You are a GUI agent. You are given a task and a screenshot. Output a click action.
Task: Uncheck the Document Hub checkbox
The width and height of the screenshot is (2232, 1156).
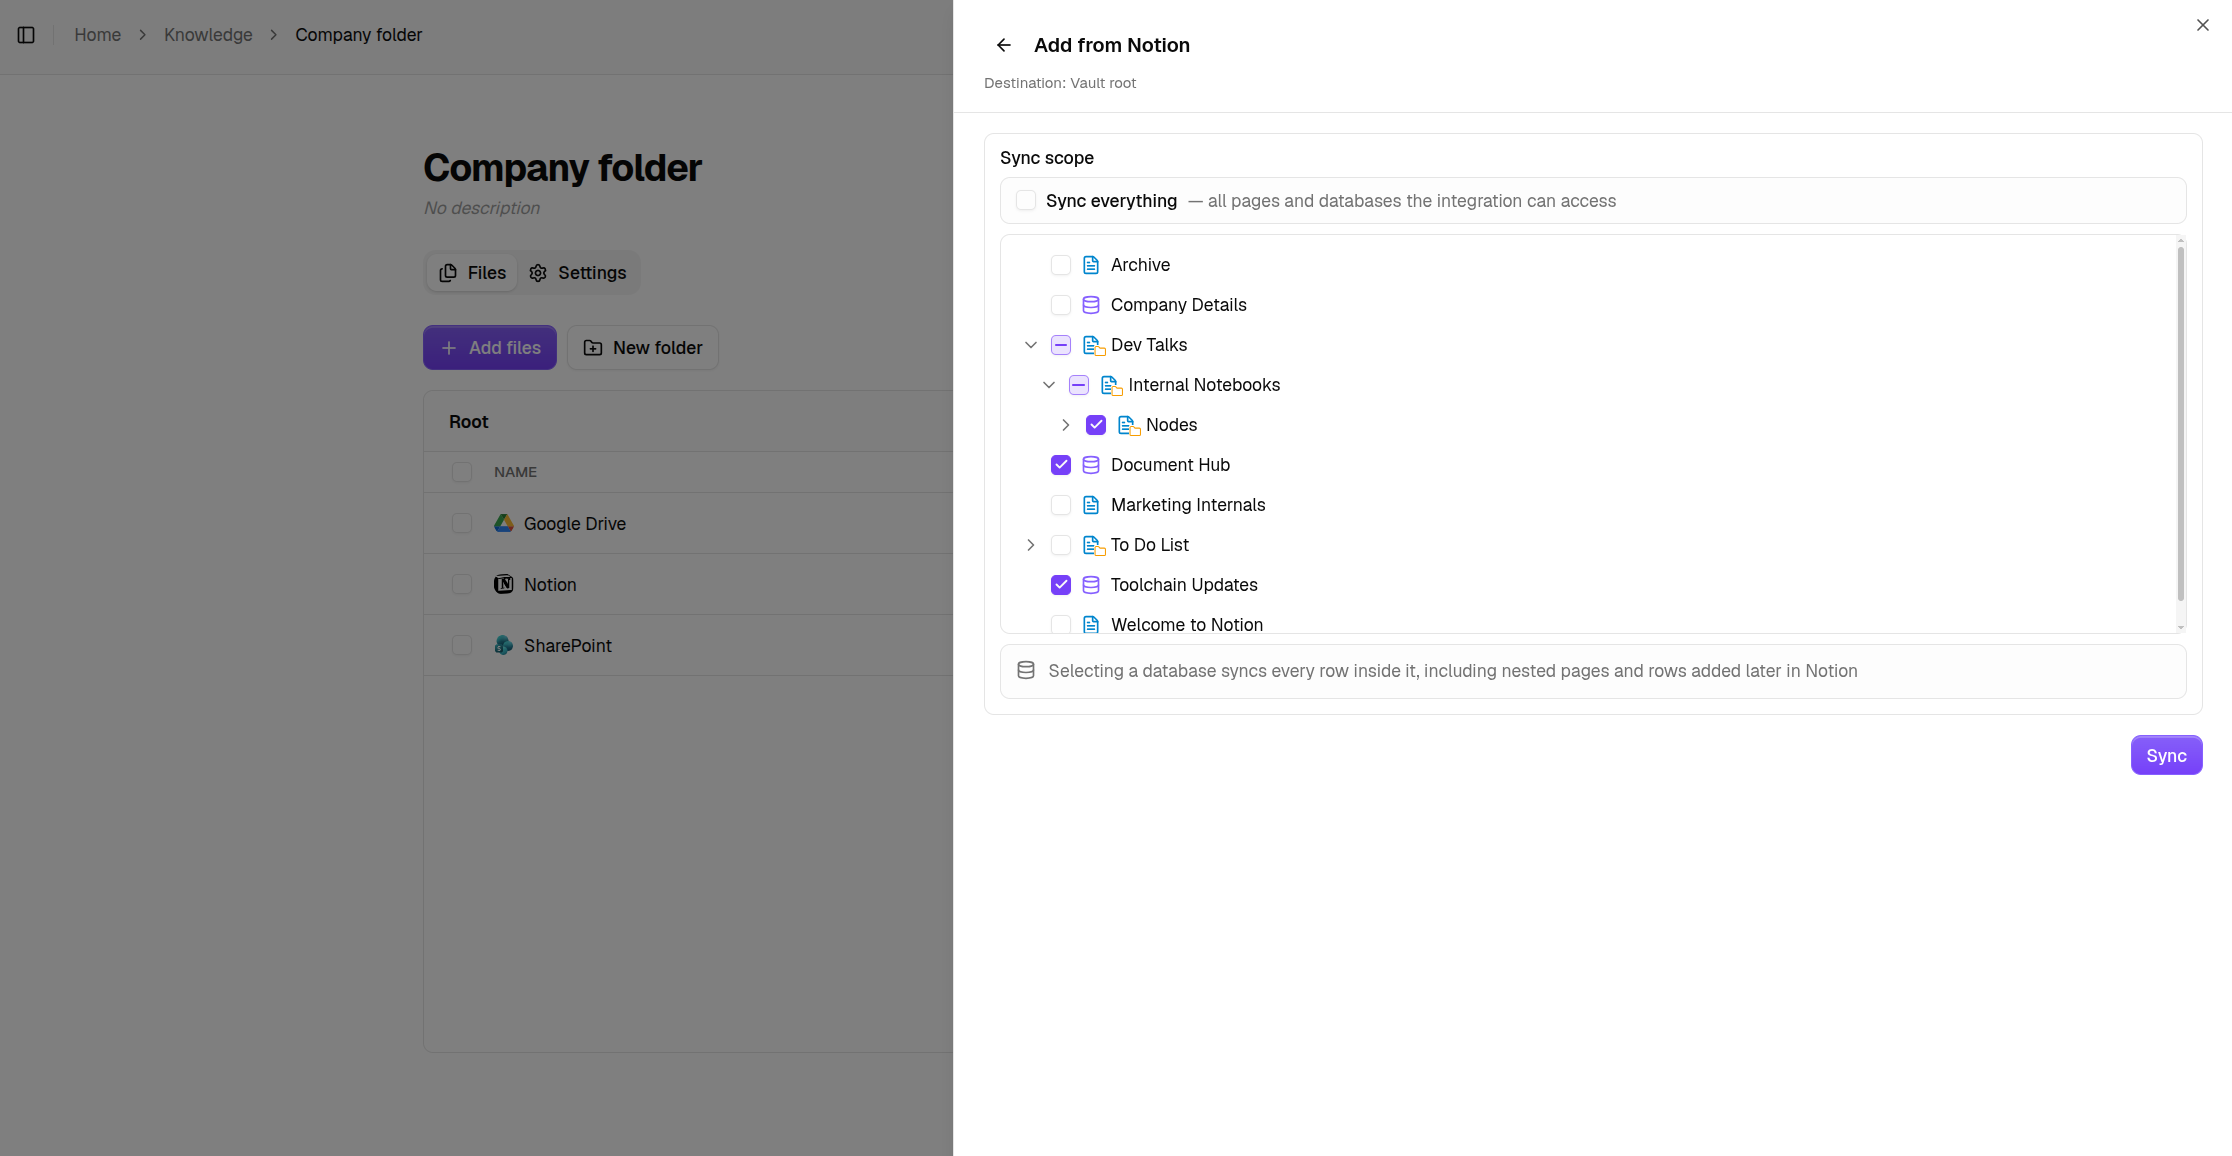1061,465
